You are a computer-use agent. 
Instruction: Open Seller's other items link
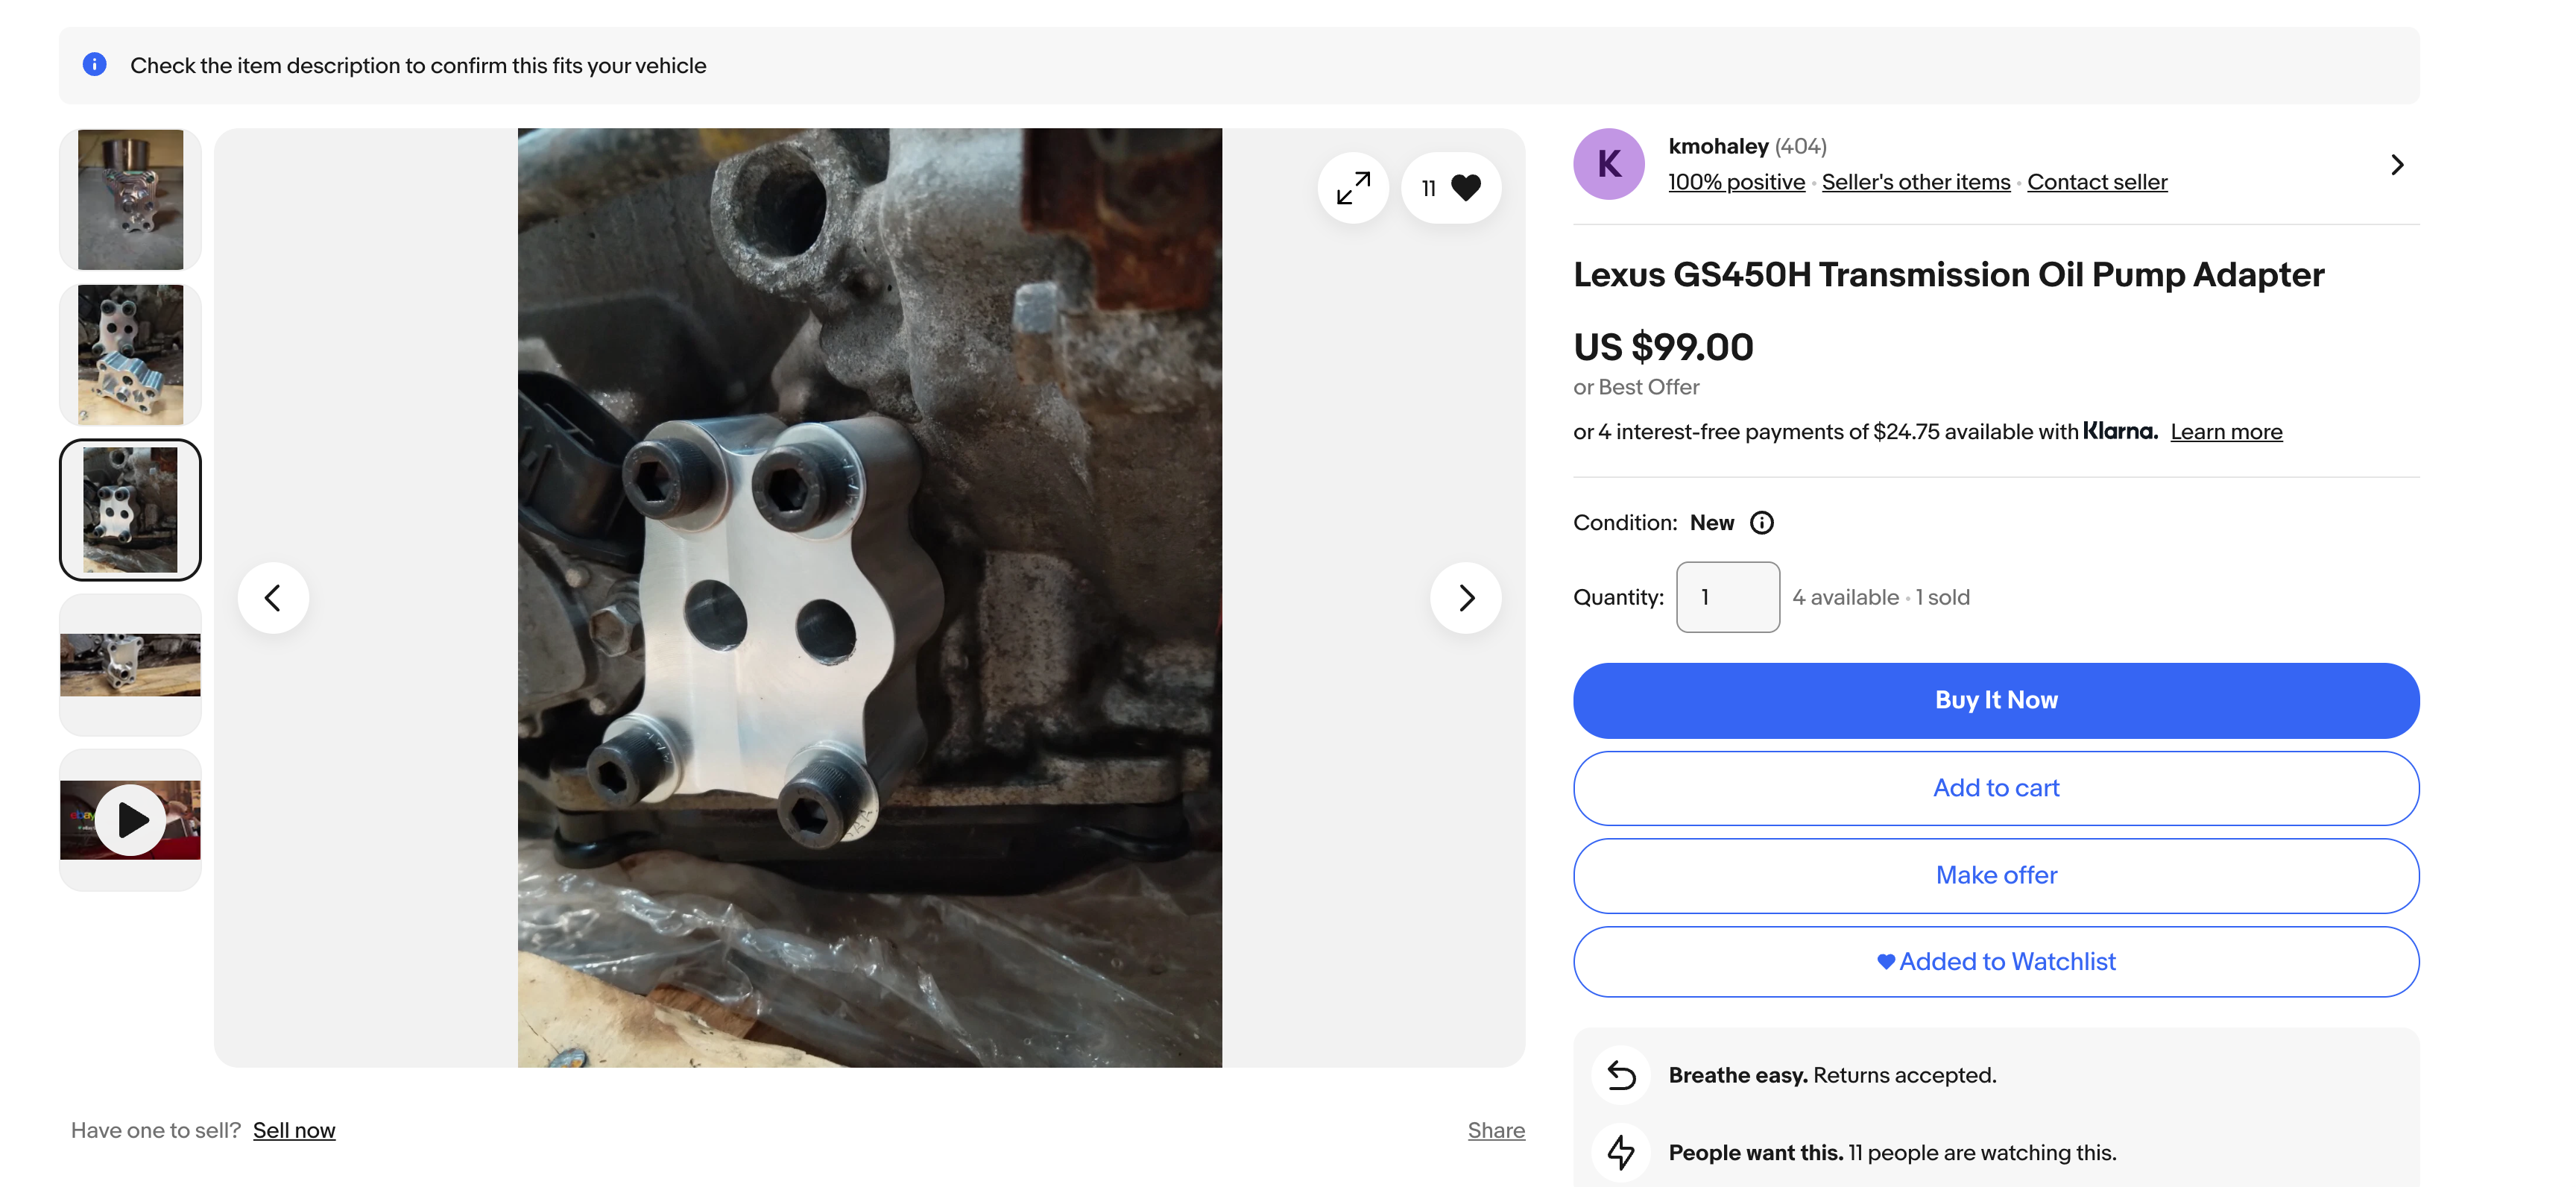(x=1915, y=182)
